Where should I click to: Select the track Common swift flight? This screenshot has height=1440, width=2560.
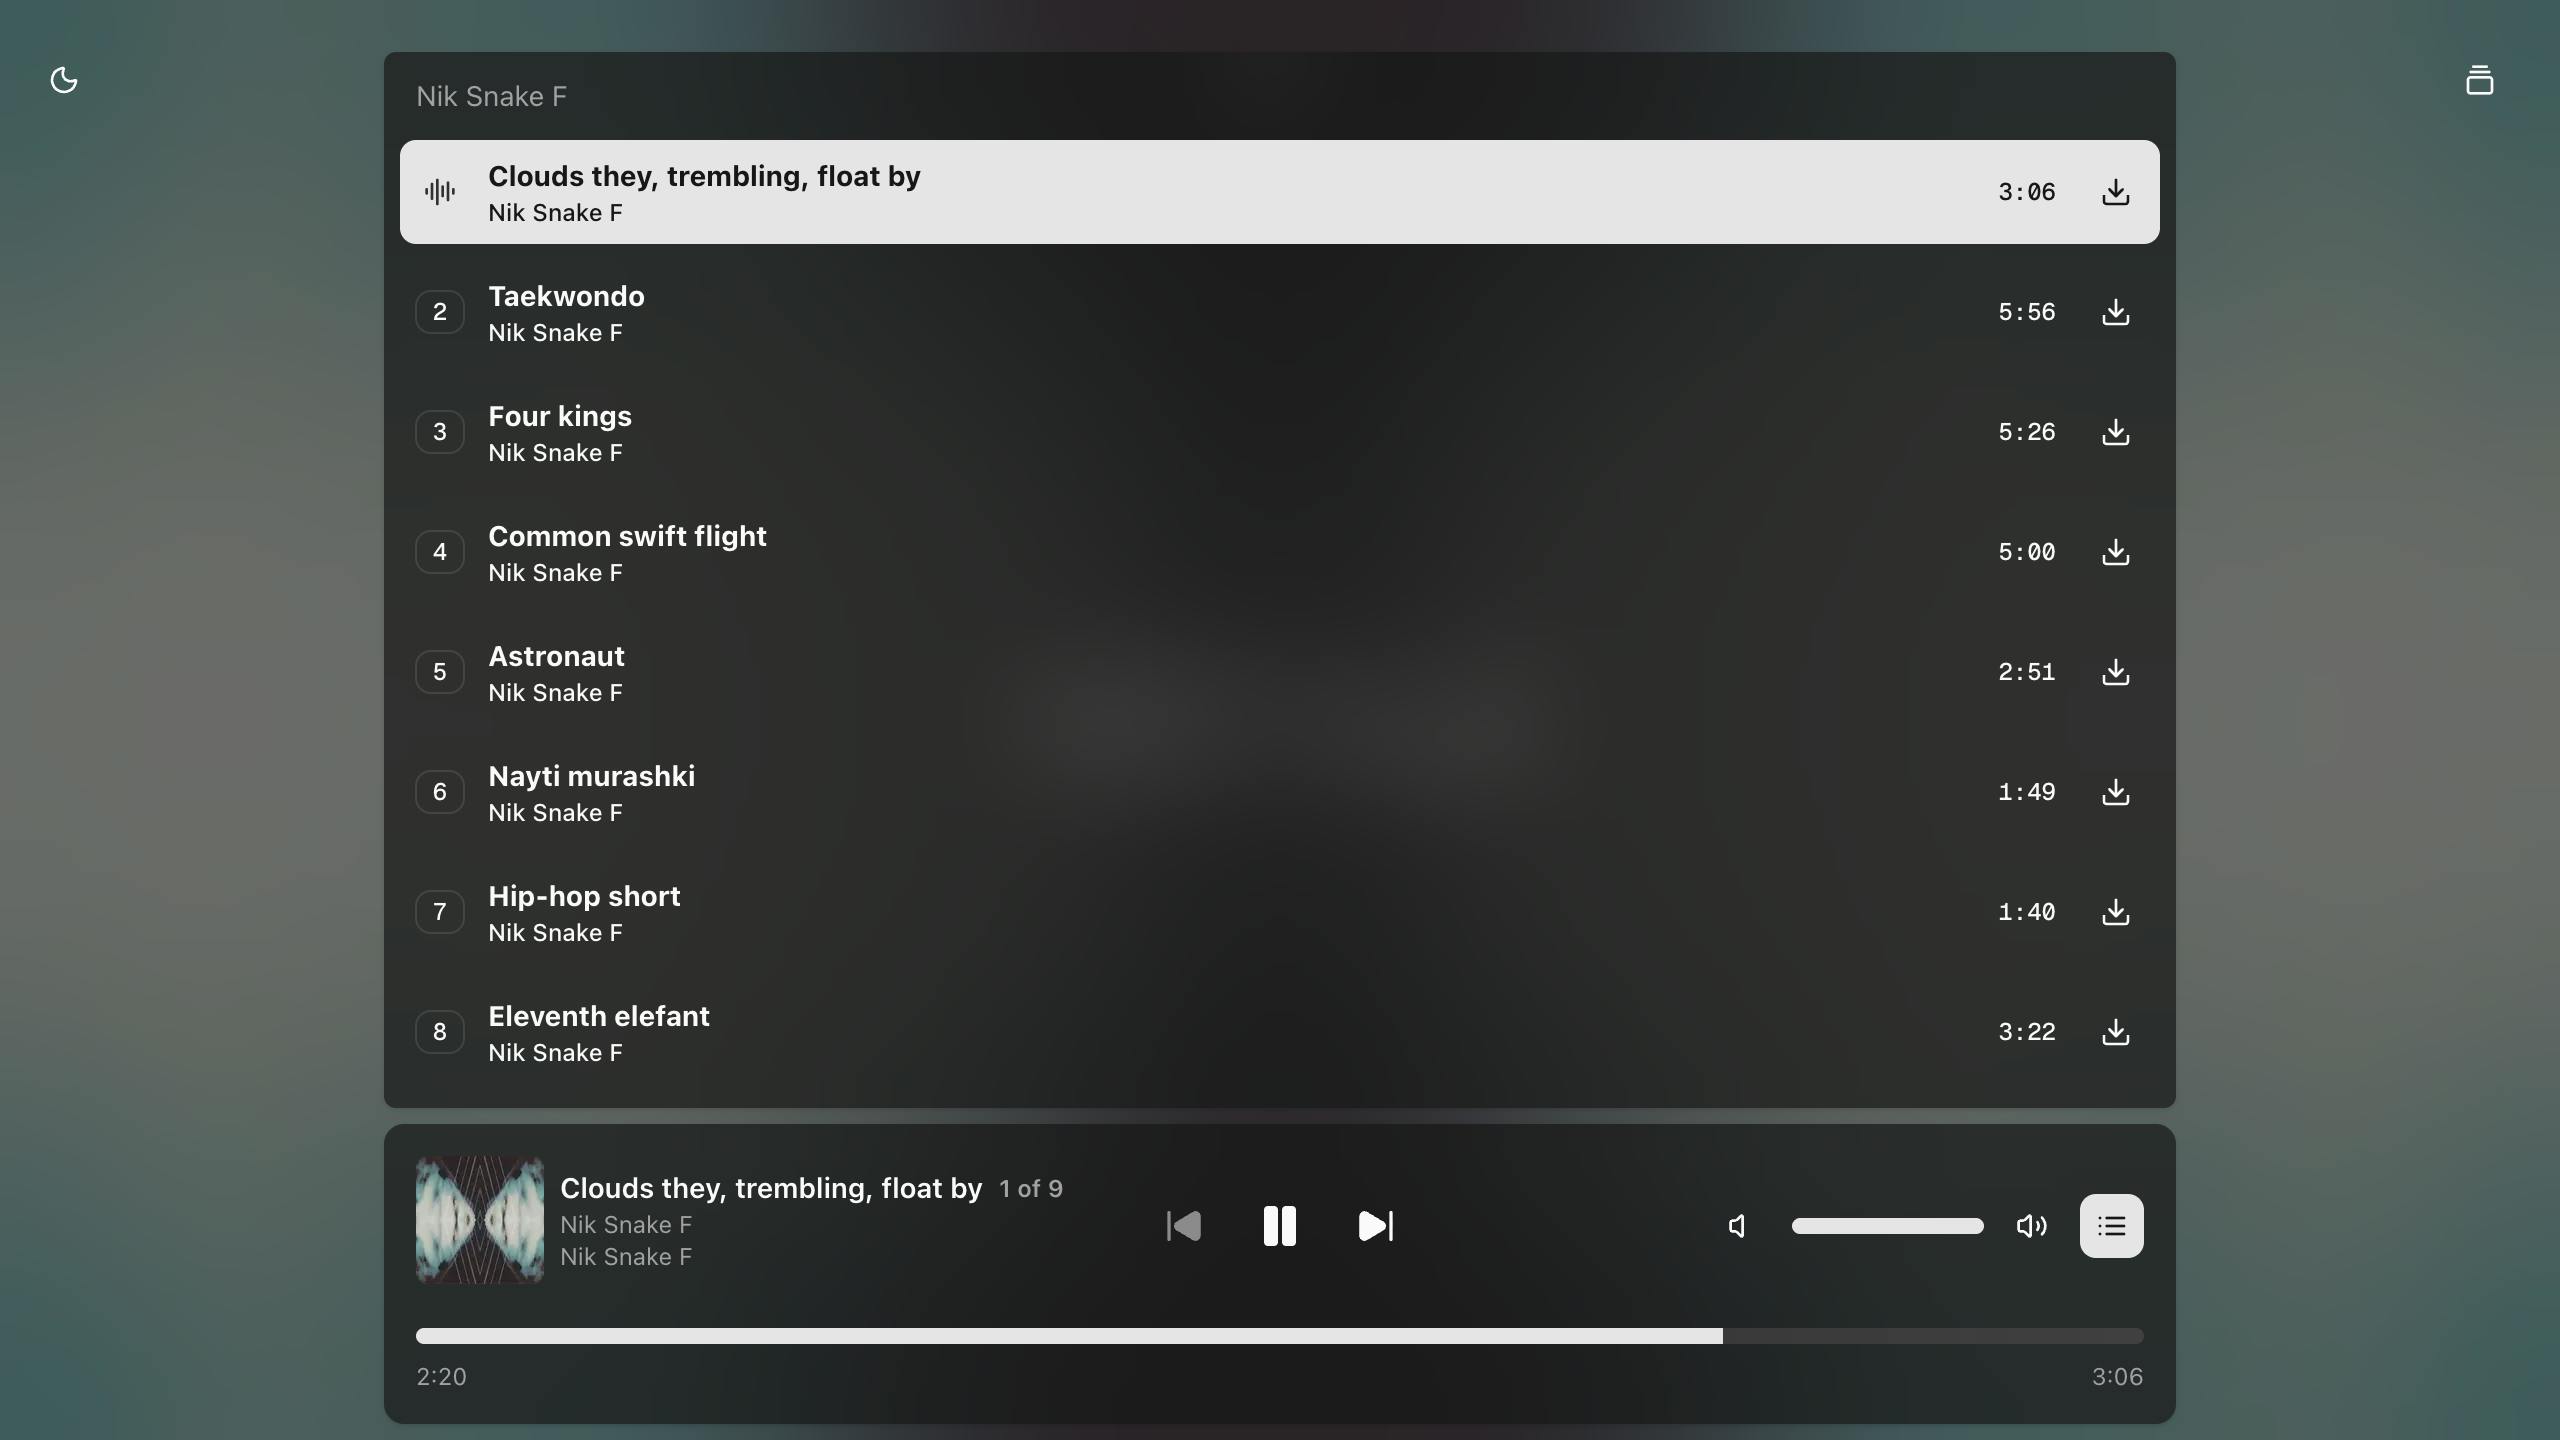tap(627, 552)
